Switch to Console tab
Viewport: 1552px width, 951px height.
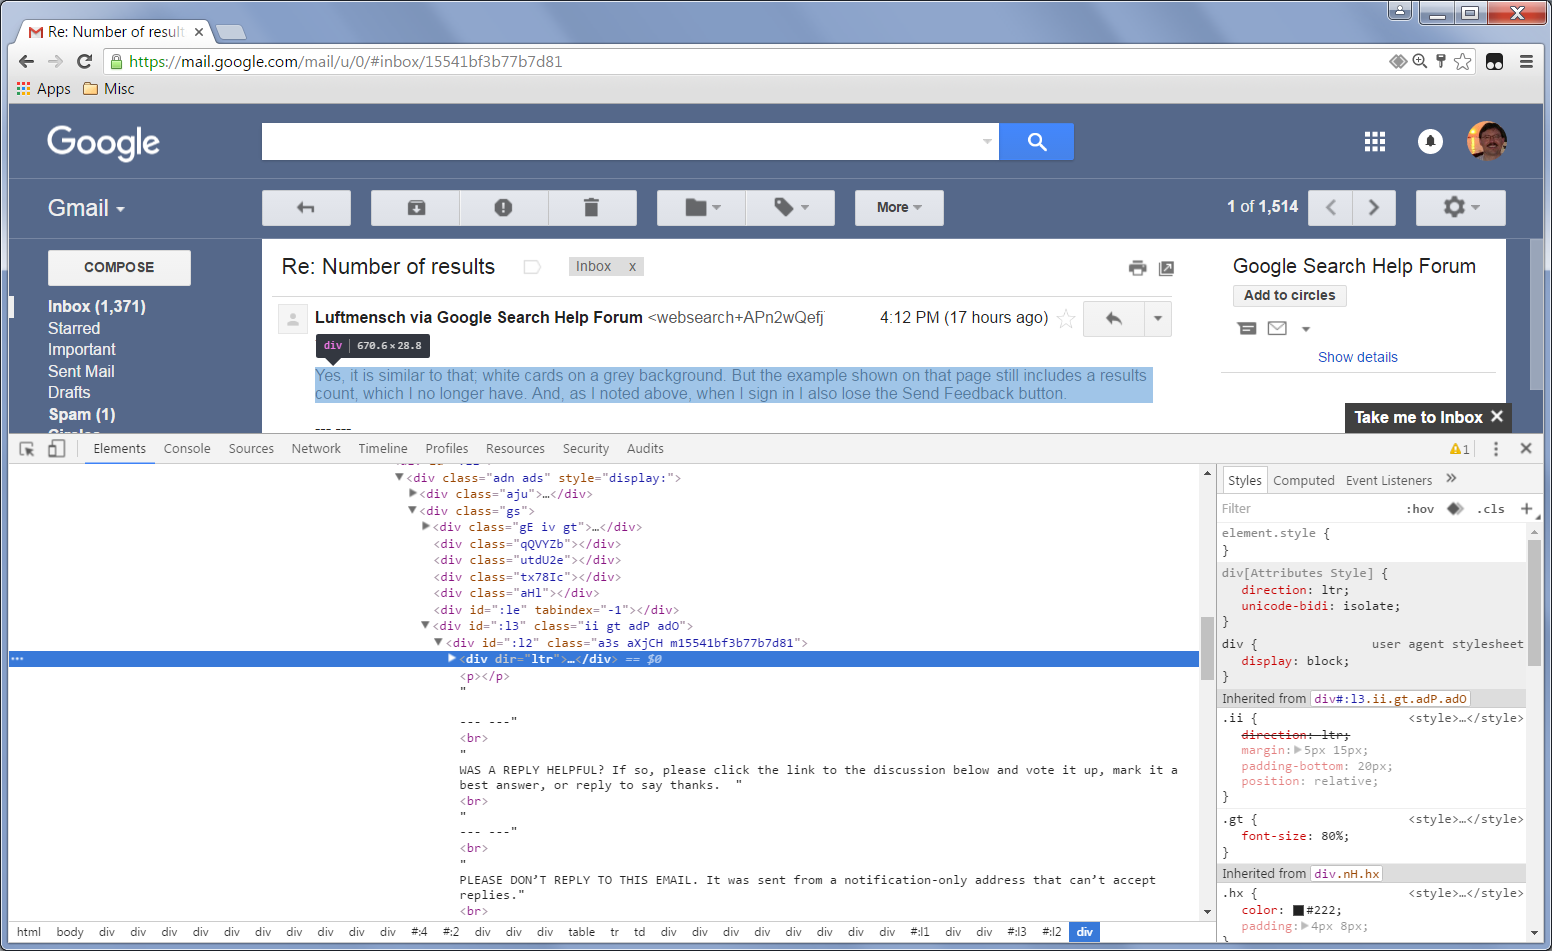tap(187, 449)
